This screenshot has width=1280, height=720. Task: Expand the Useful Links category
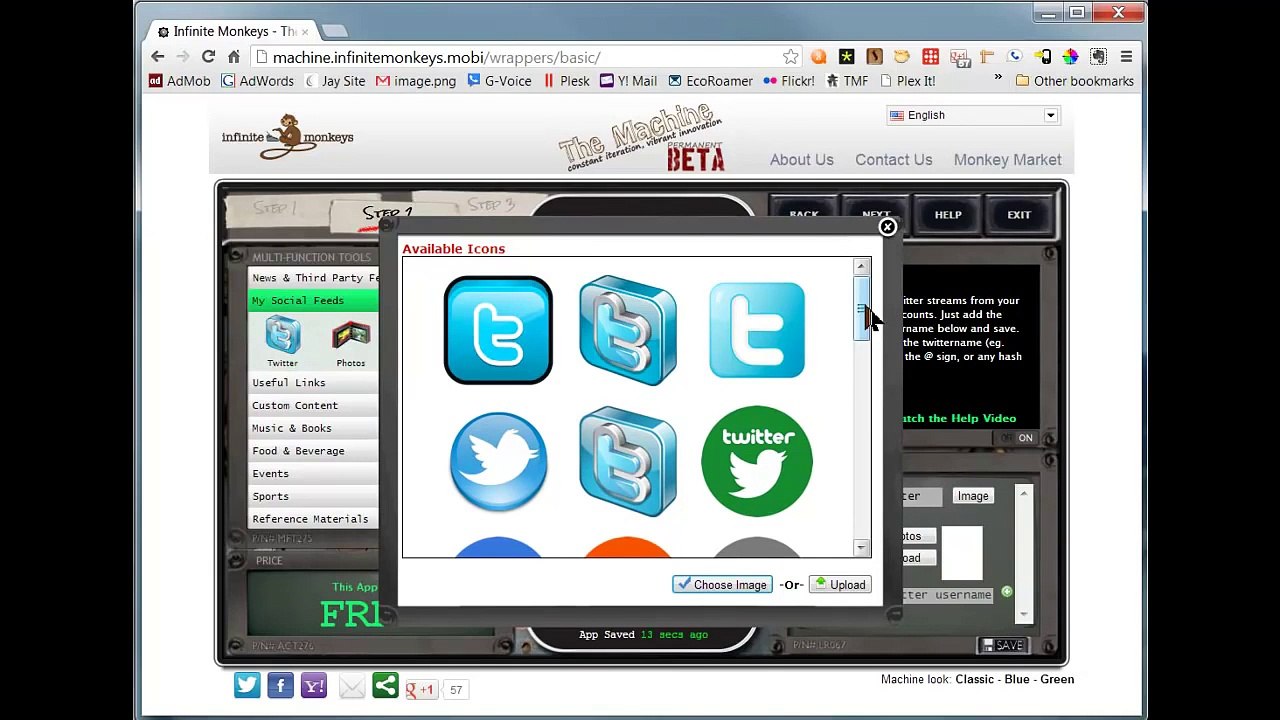coord(314,383)
